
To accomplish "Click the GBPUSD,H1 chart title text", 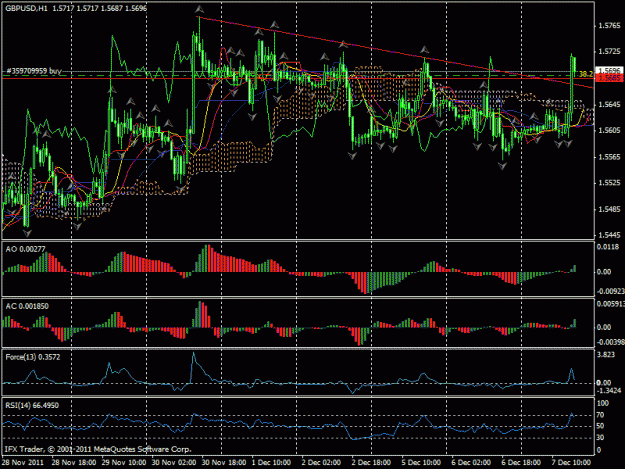I will coord(26,8).
